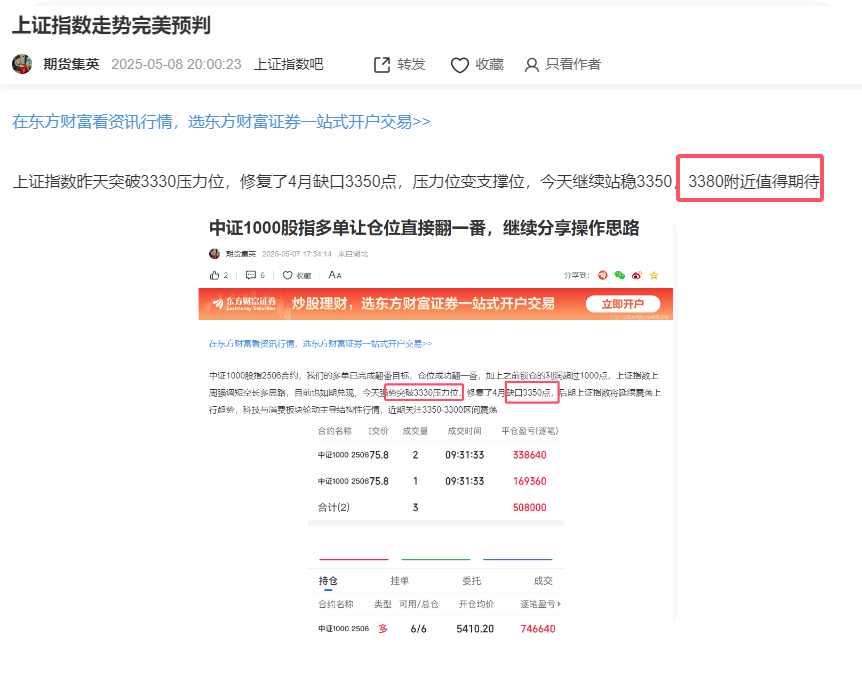Screen dimensions: 862x687
Task: Click the 成交时间 column header
Action: point(465,431)
